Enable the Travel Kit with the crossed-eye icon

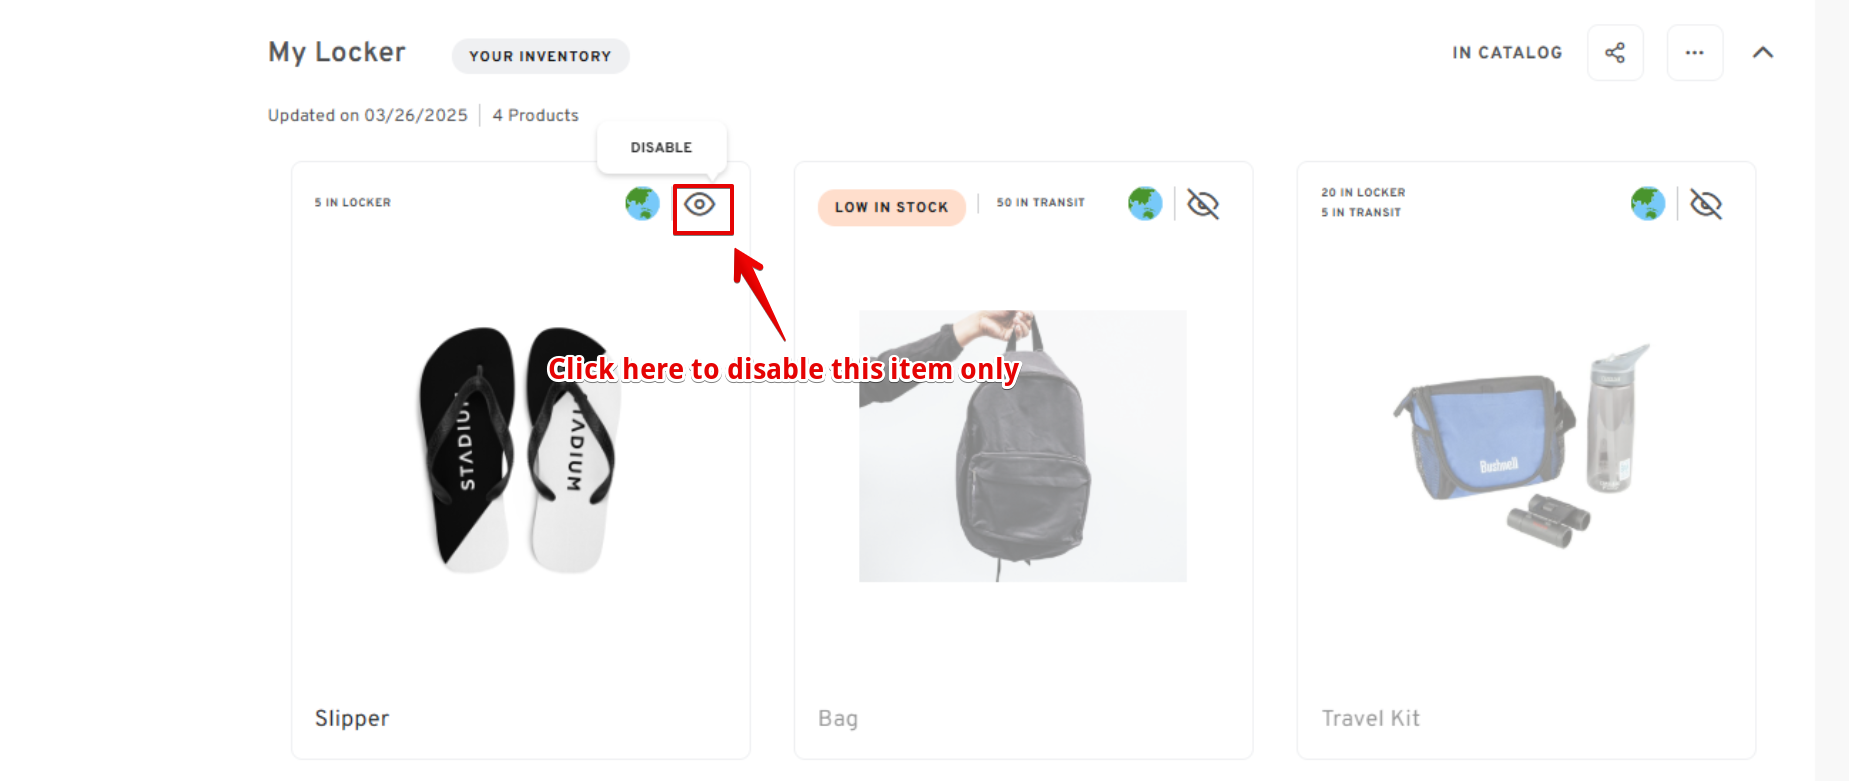1706,205
